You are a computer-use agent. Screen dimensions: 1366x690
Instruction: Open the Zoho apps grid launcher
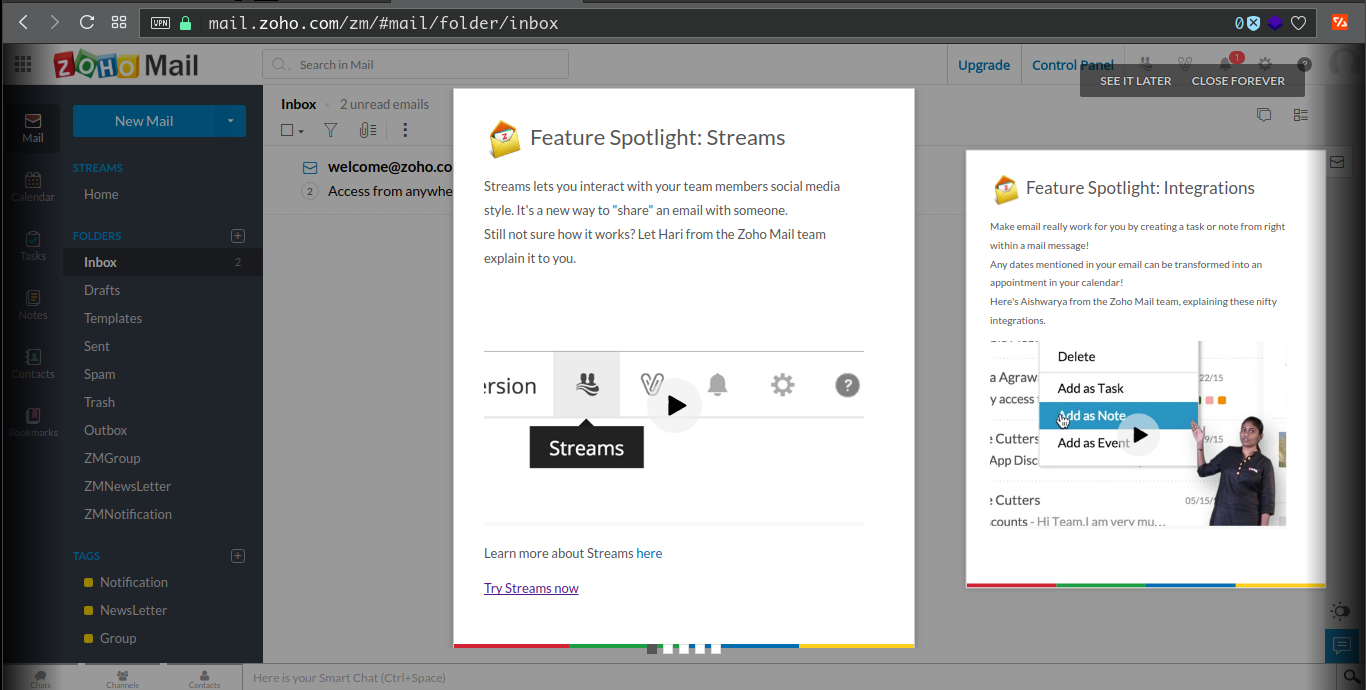tap(23, 65)
